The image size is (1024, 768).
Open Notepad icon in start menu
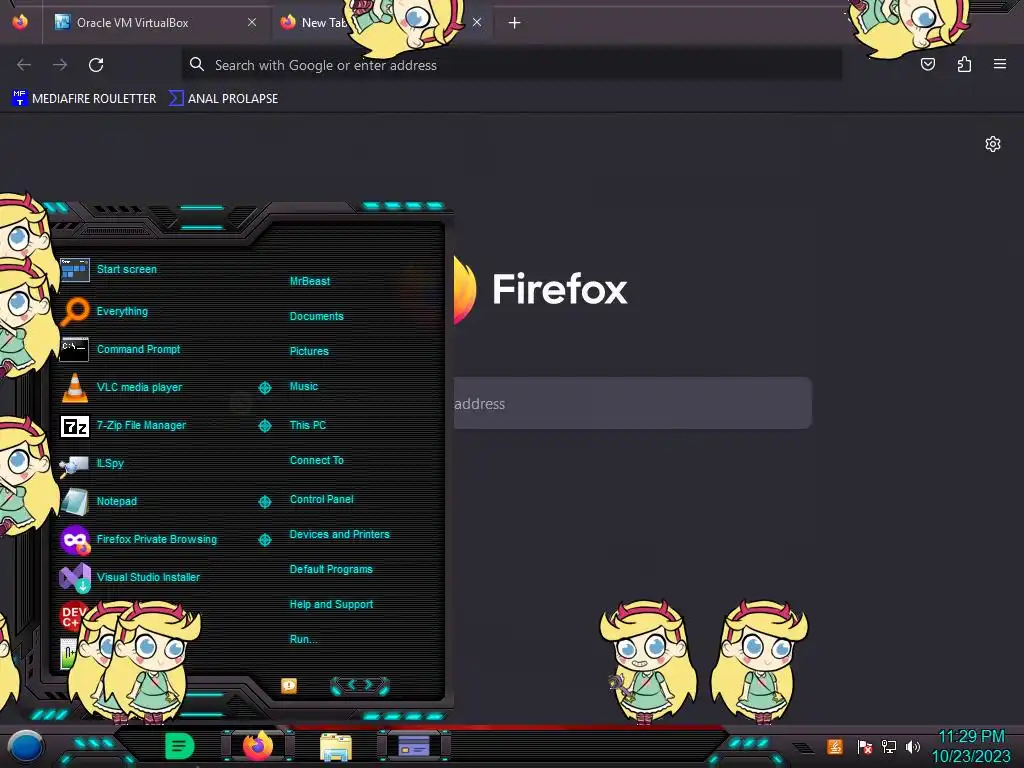(74, 502)
